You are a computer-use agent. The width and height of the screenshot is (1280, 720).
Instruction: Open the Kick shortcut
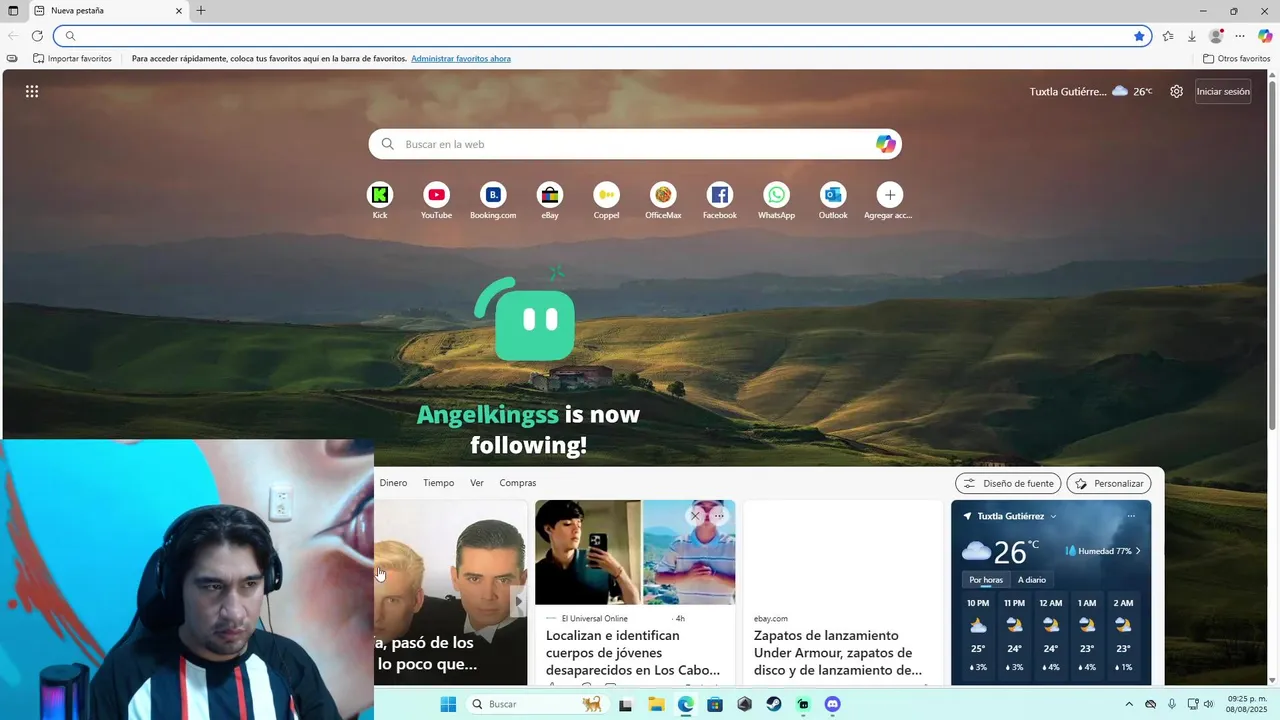pyautogui.click(x=380, y=195)
